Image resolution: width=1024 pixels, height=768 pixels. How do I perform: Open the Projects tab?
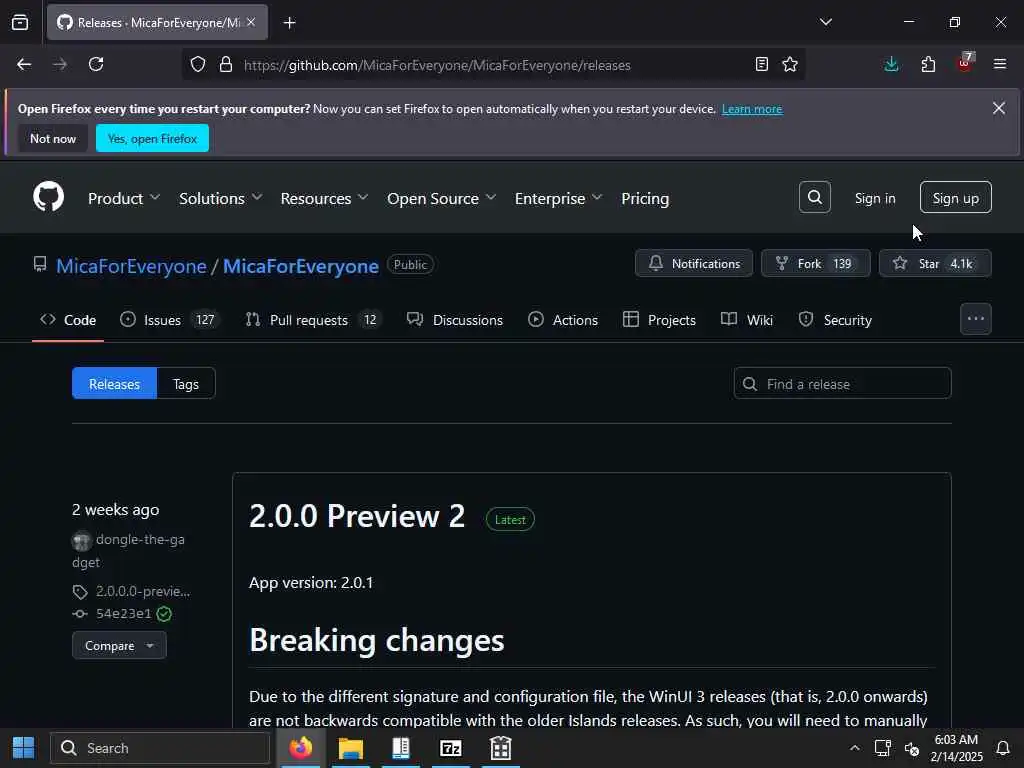pyautogui.click(x=659, y=319)
